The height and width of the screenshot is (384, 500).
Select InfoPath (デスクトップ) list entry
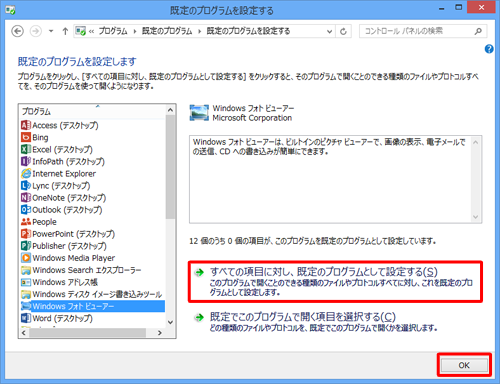[93, 161]
